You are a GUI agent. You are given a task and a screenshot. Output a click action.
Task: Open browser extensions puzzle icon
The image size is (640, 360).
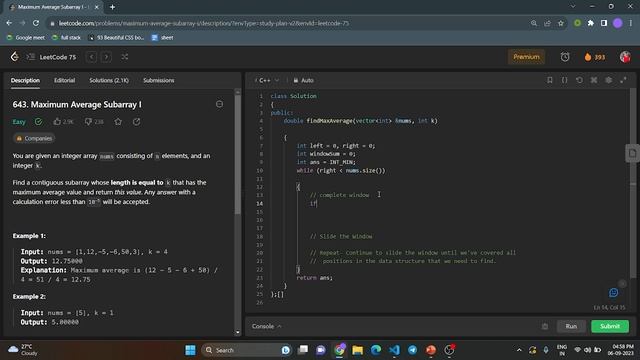[591, 23]
